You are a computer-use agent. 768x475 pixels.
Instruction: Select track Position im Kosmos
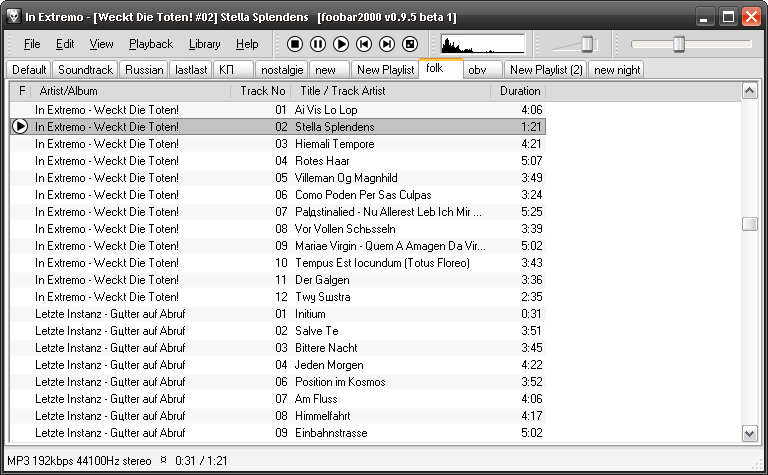coord(278,382)
